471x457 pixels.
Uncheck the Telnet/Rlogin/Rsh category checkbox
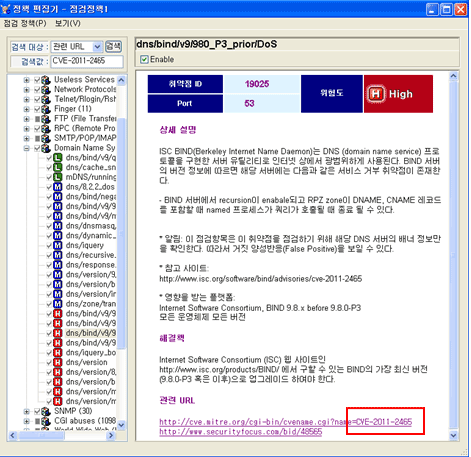[x=37, y=99]
